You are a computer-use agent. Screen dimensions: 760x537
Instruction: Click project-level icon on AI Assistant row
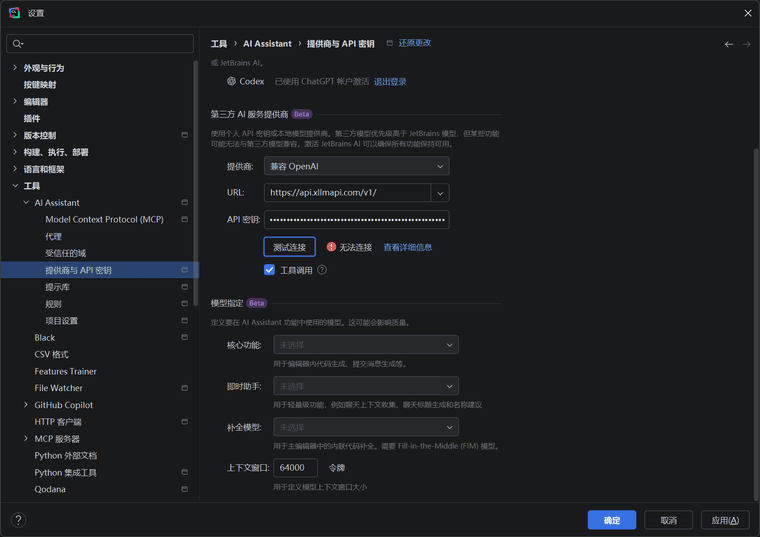click(185, 203)
